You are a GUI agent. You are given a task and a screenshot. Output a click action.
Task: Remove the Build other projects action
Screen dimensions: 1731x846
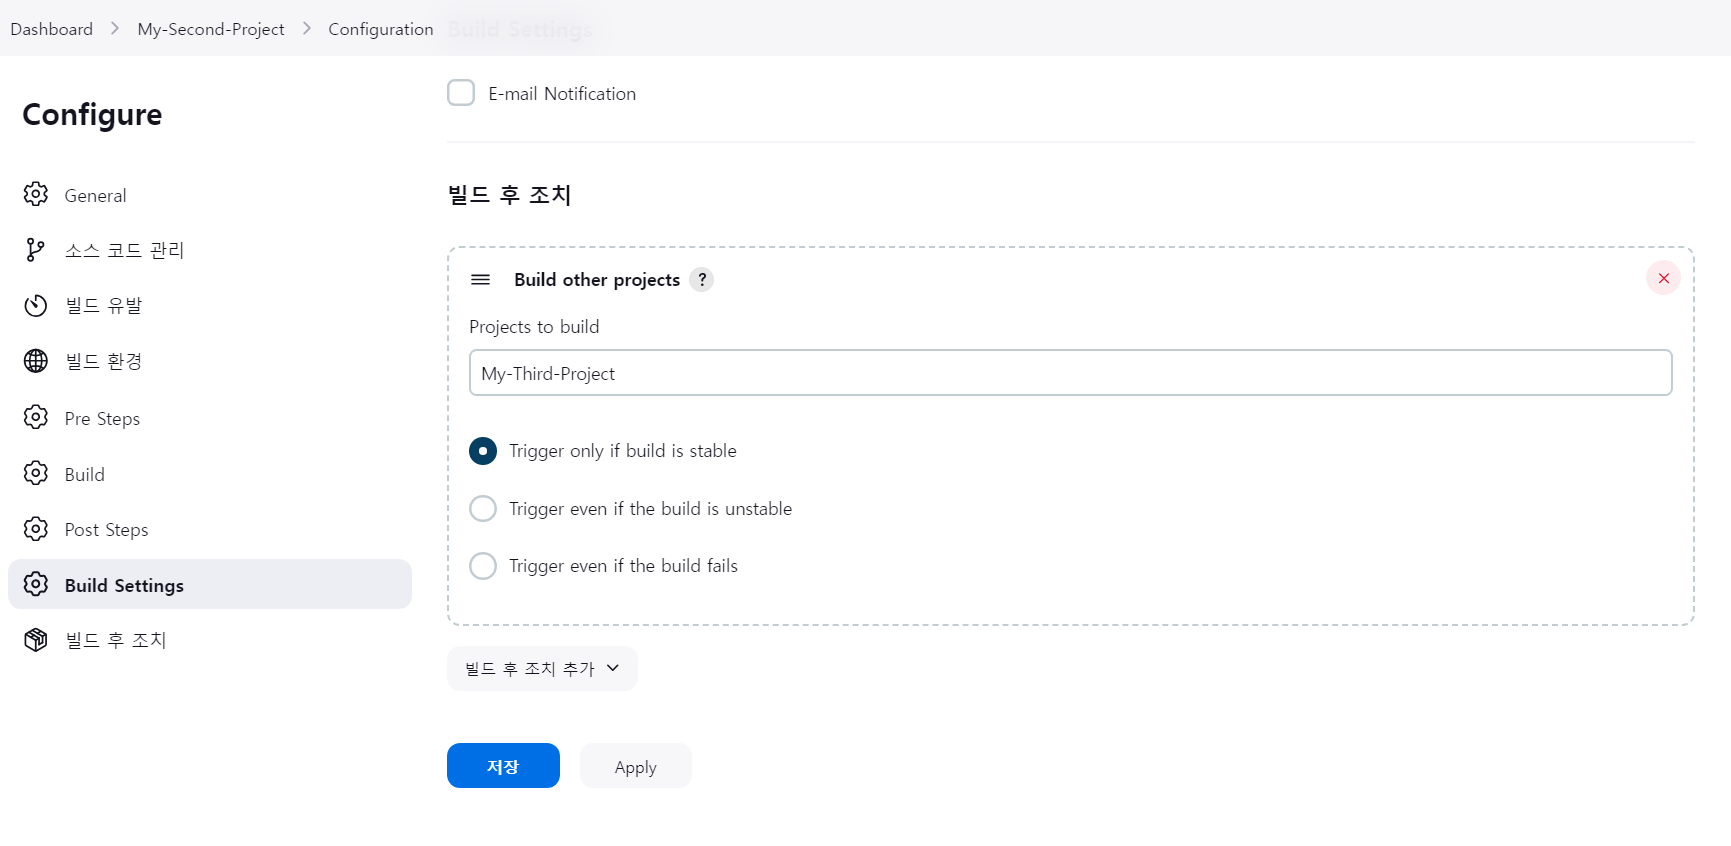click(x=1663, y=278)
